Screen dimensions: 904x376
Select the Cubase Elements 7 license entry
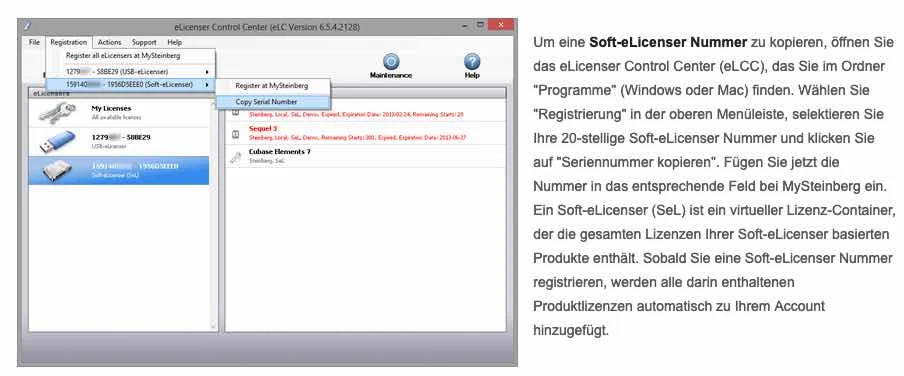(366, 156)
